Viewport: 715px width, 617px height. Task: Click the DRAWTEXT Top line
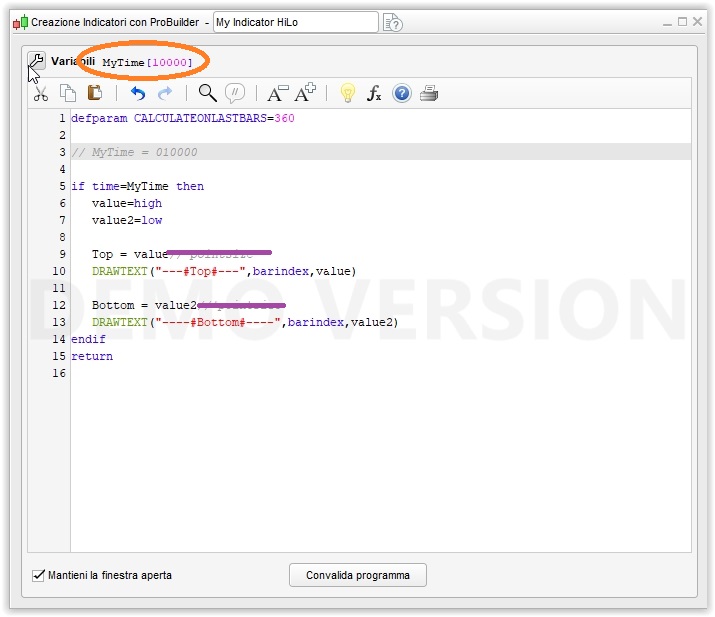pos(224,271)
